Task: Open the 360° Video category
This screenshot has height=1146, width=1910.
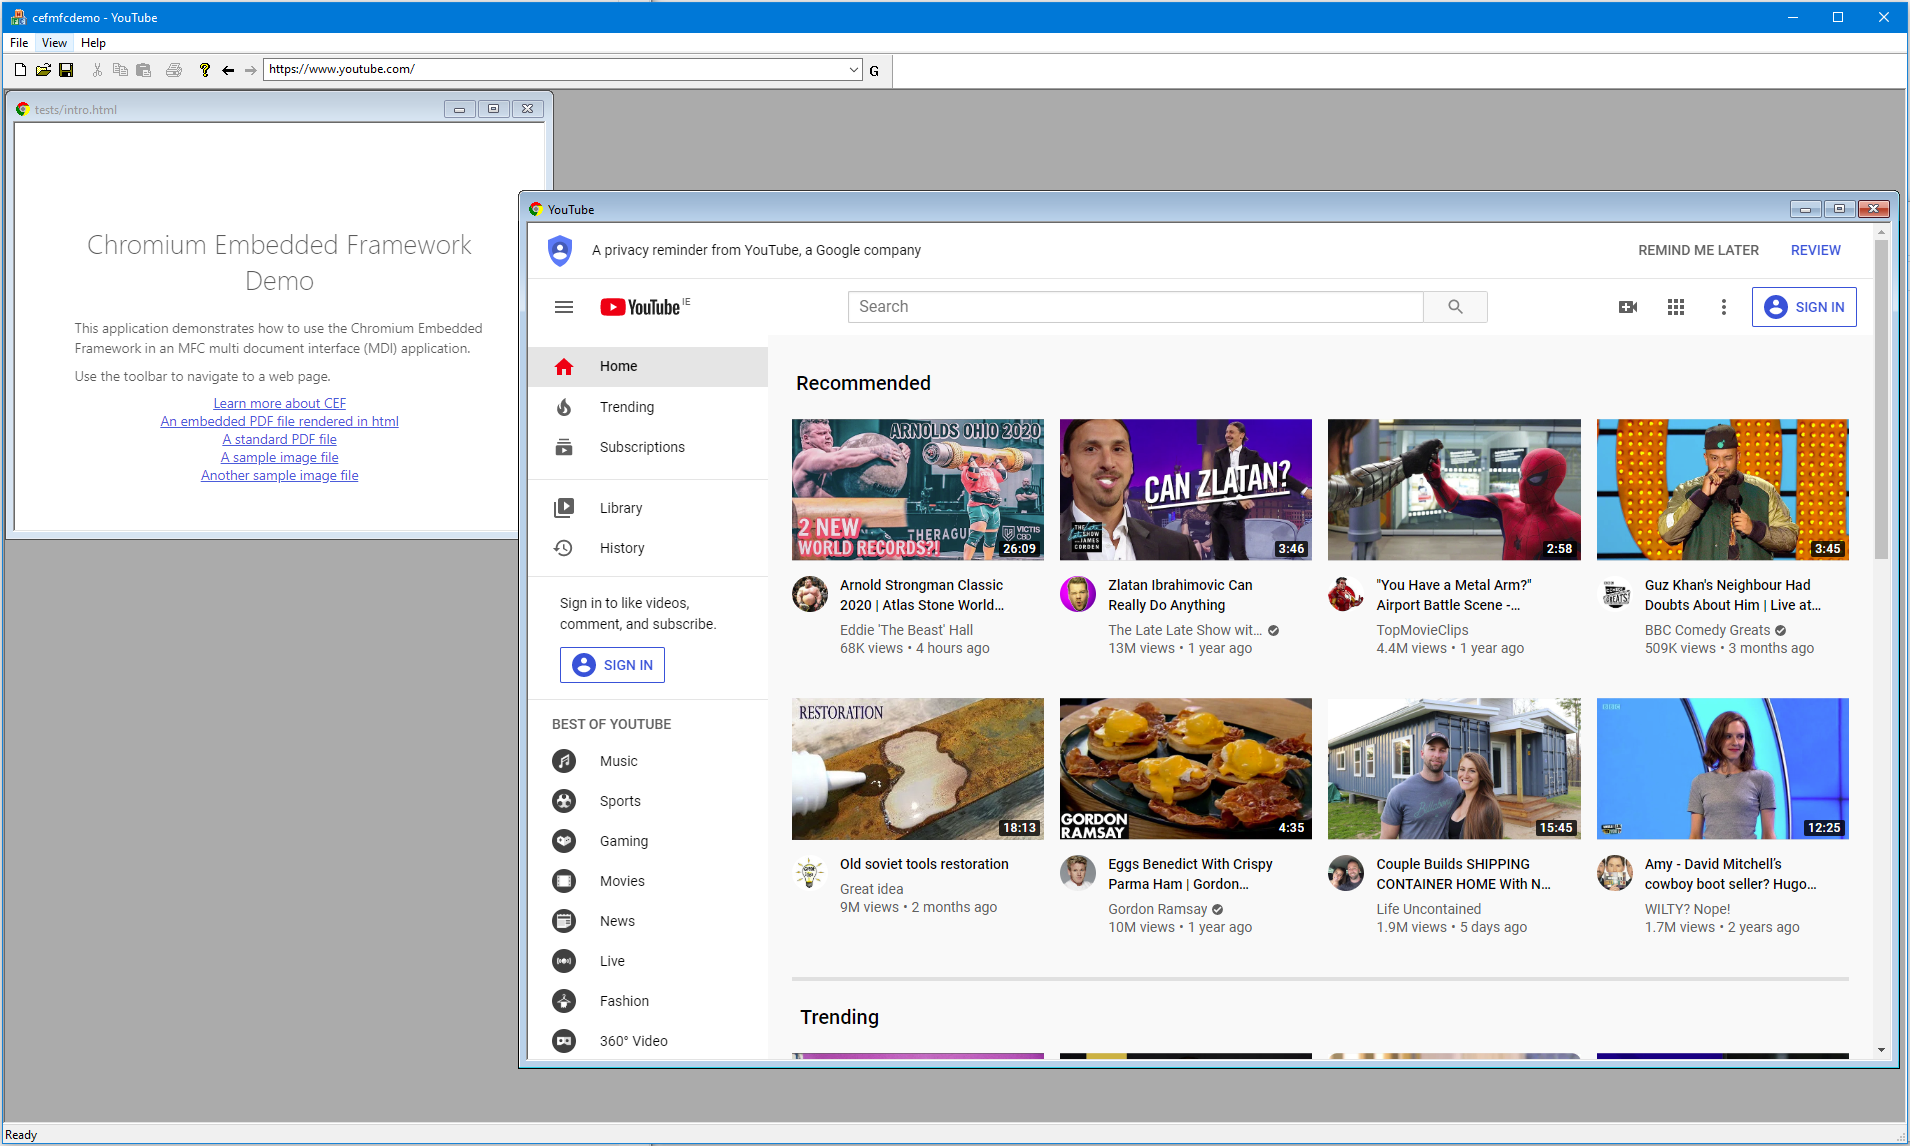Action: pyautogui.click(x=648, y=1041)
